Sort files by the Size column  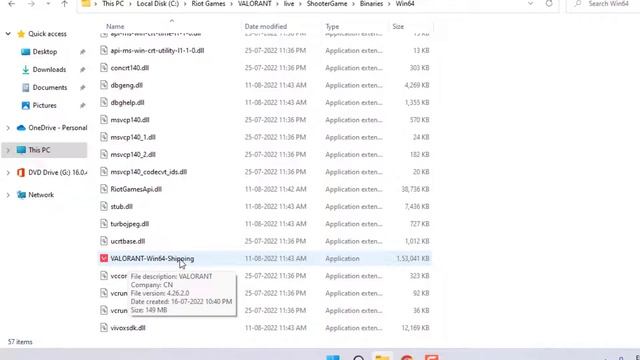click(x=398, y=27)
